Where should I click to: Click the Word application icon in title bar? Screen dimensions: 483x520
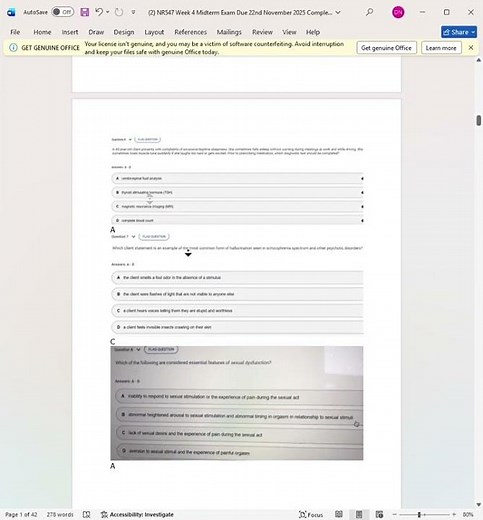tap(11, 12)
